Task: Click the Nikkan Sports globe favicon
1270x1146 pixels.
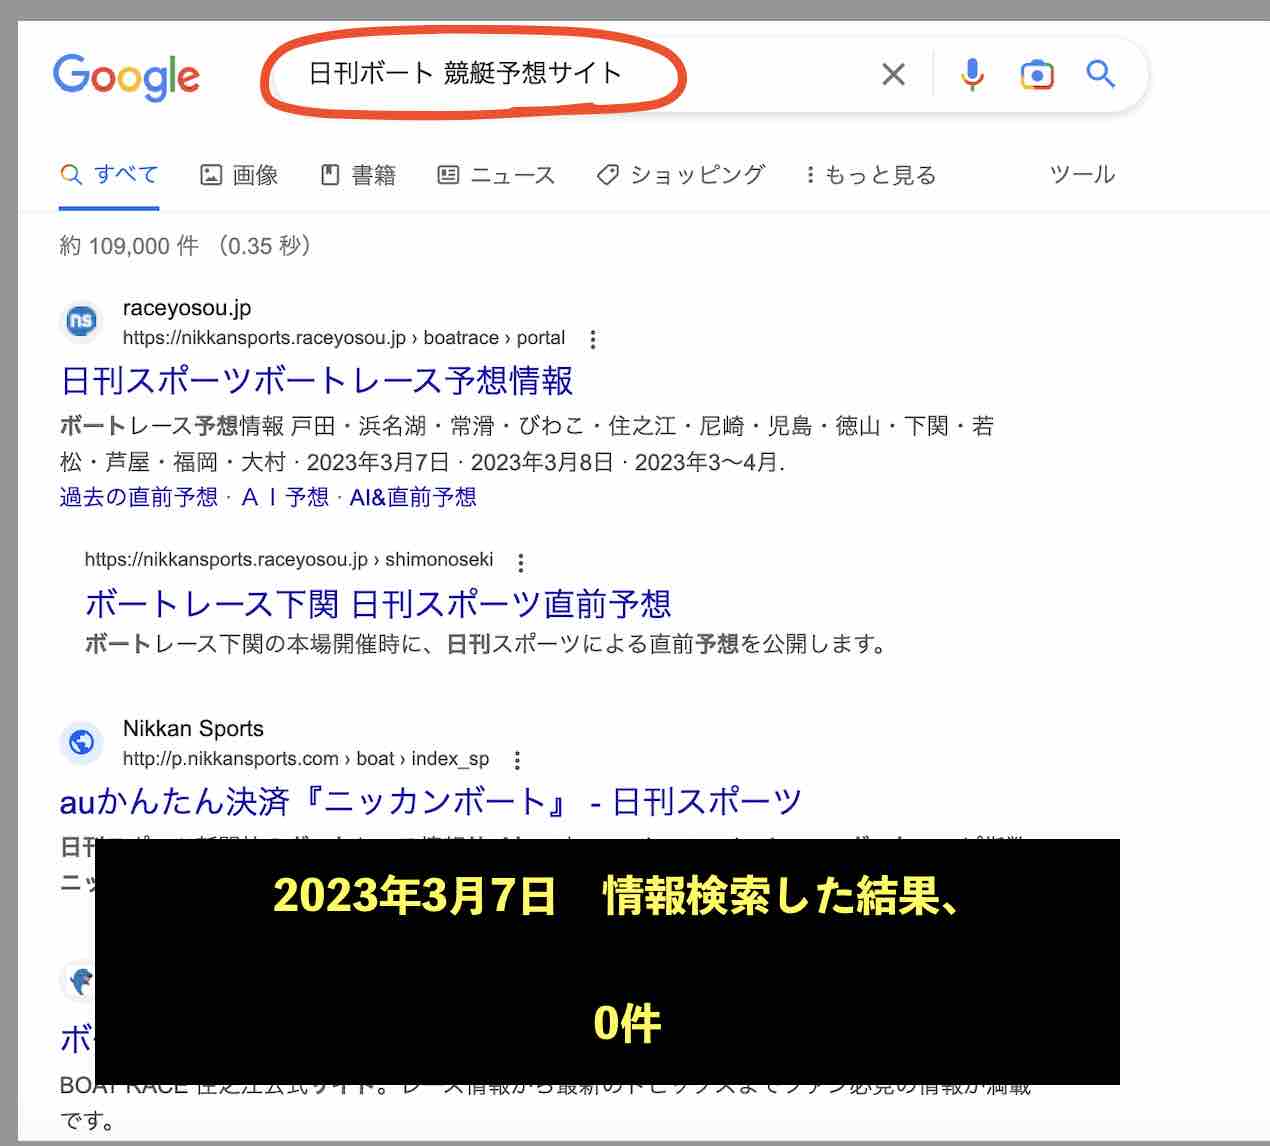Action: 81,743
